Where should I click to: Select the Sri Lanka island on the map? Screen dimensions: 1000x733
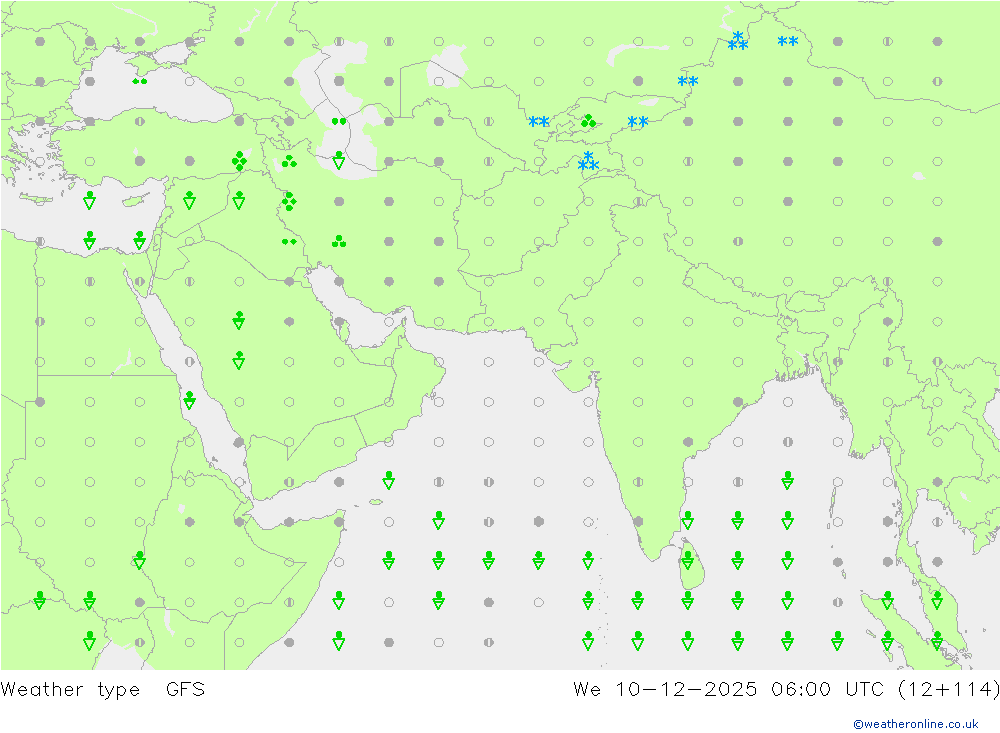pos(690,575)
